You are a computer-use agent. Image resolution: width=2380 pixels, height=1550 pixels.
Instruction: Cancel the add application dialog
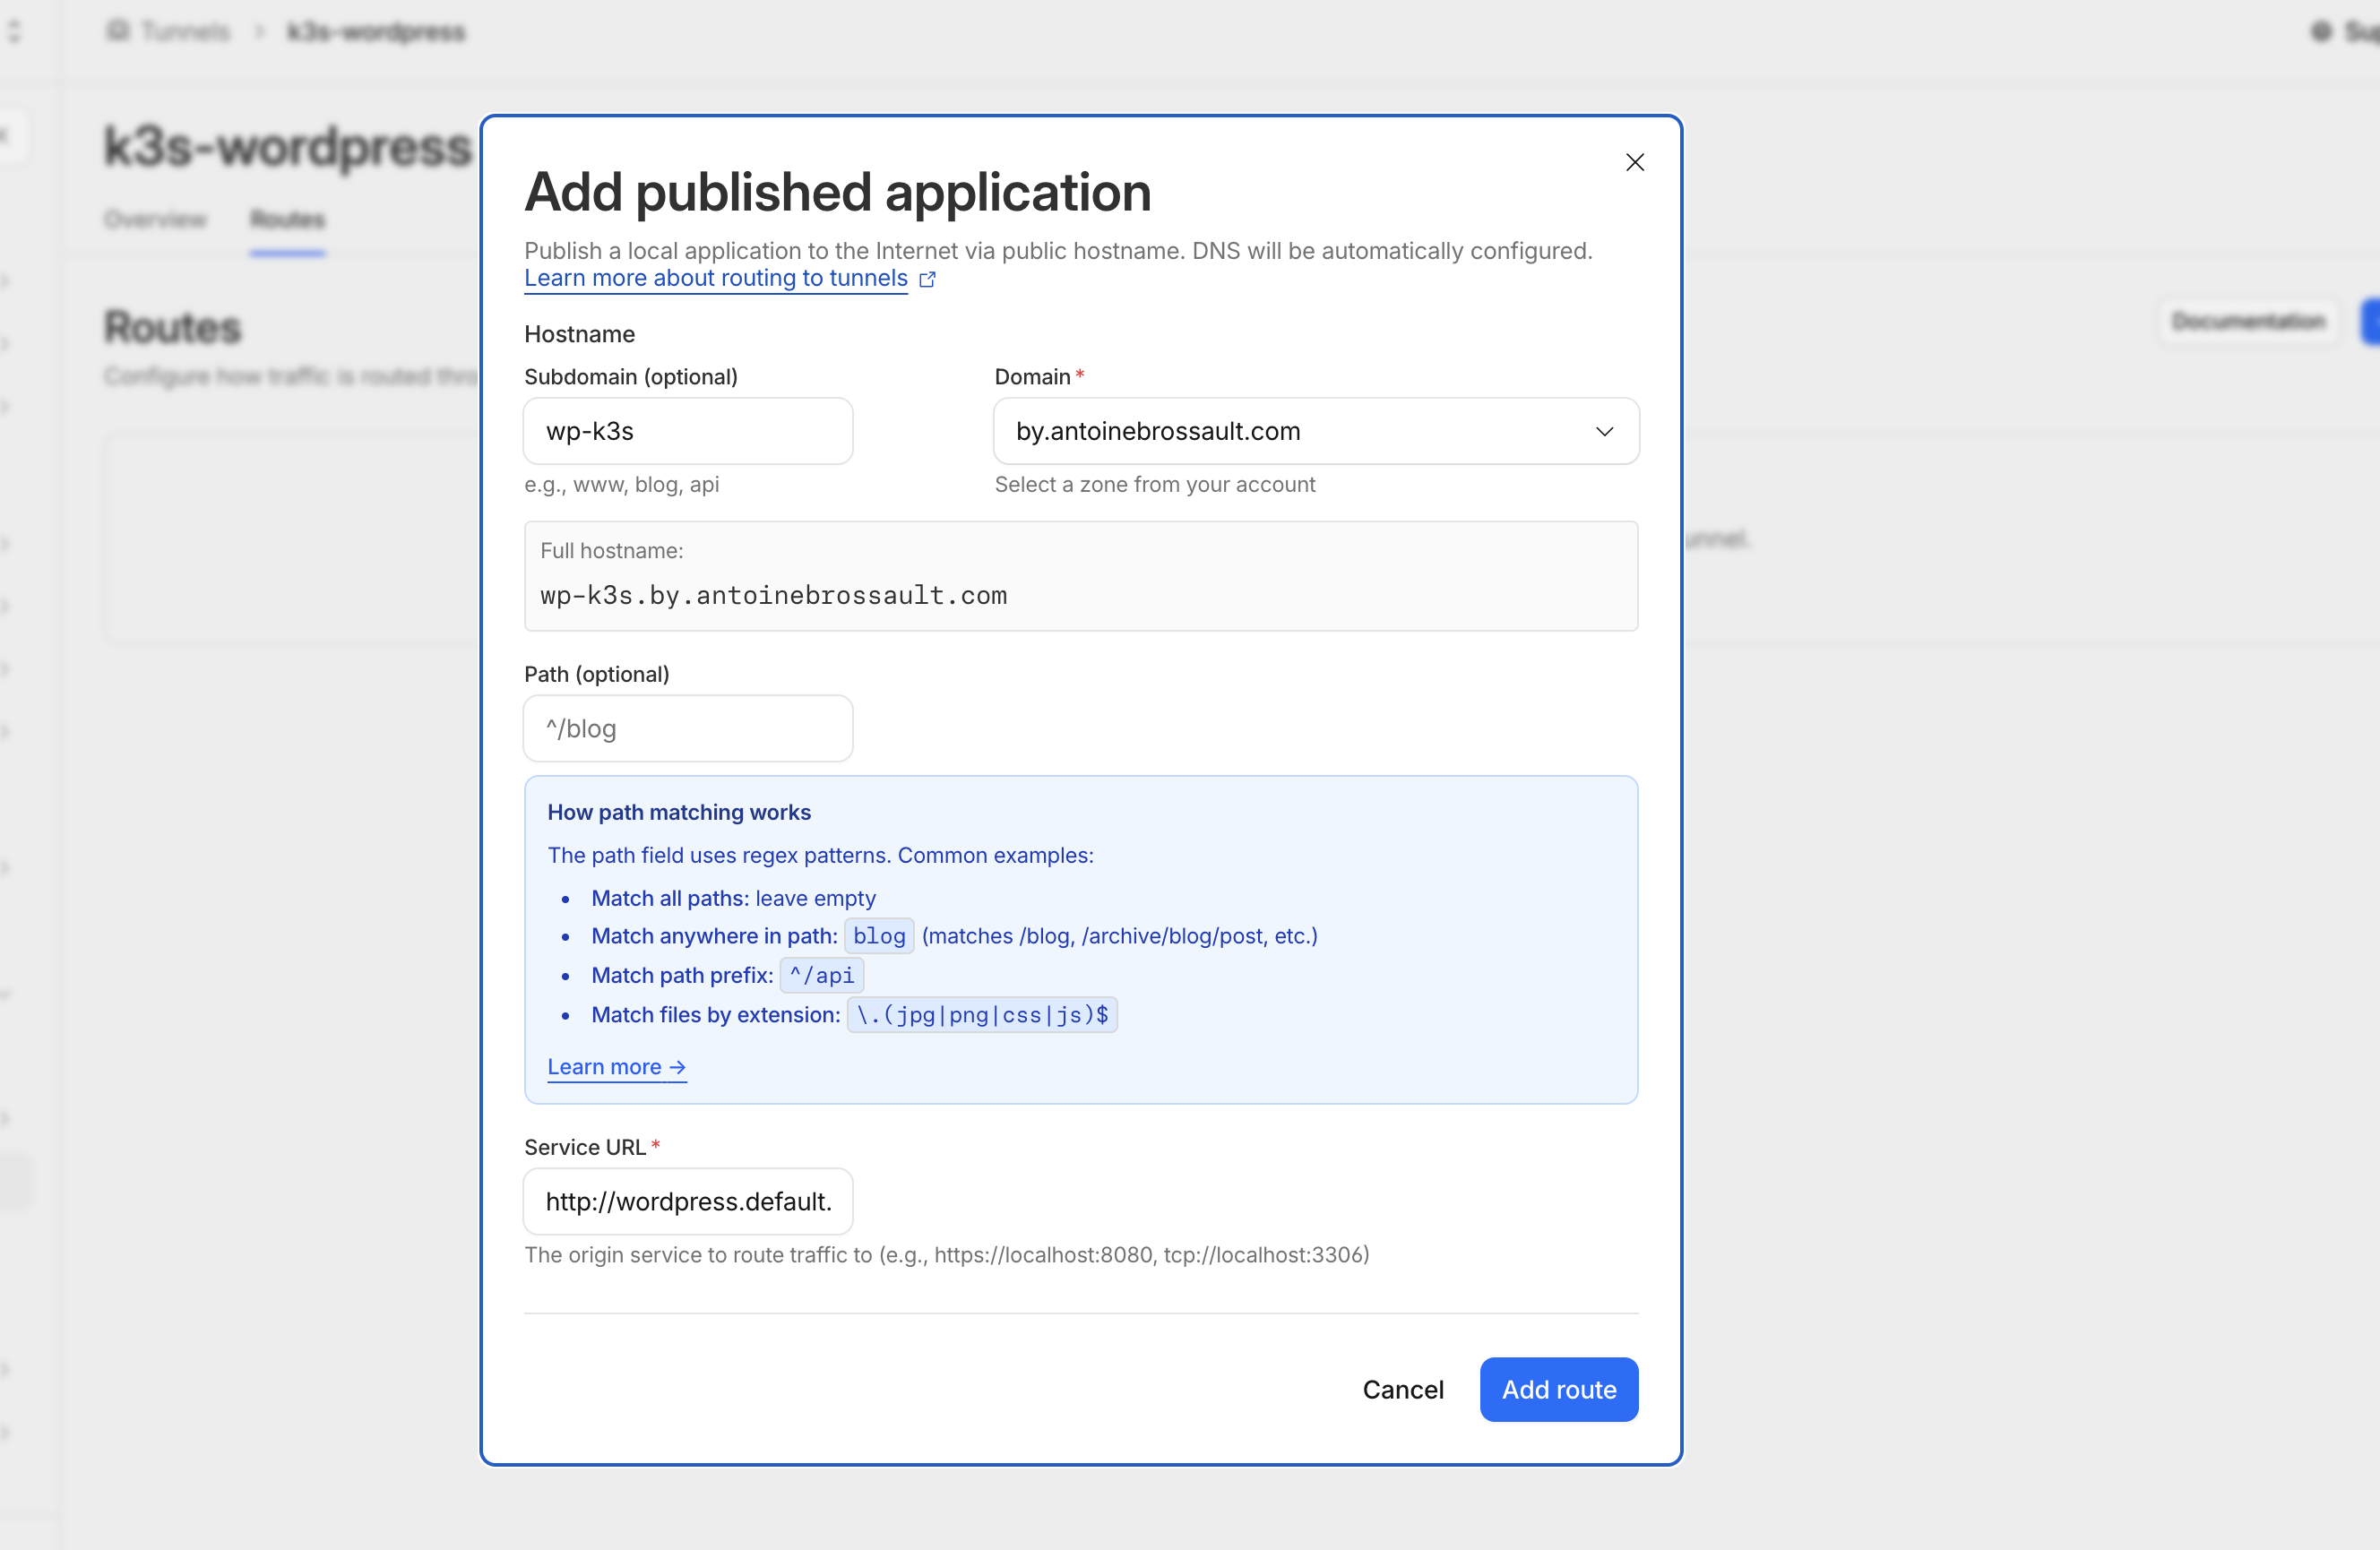click(1402, 1389)
